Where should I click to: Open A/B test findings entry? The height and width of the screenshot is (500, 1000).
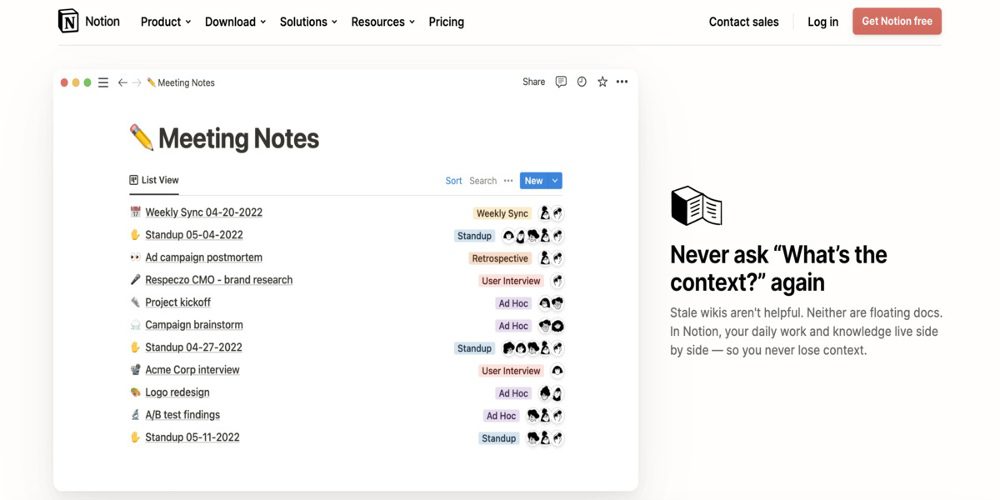tap(182, 415)
